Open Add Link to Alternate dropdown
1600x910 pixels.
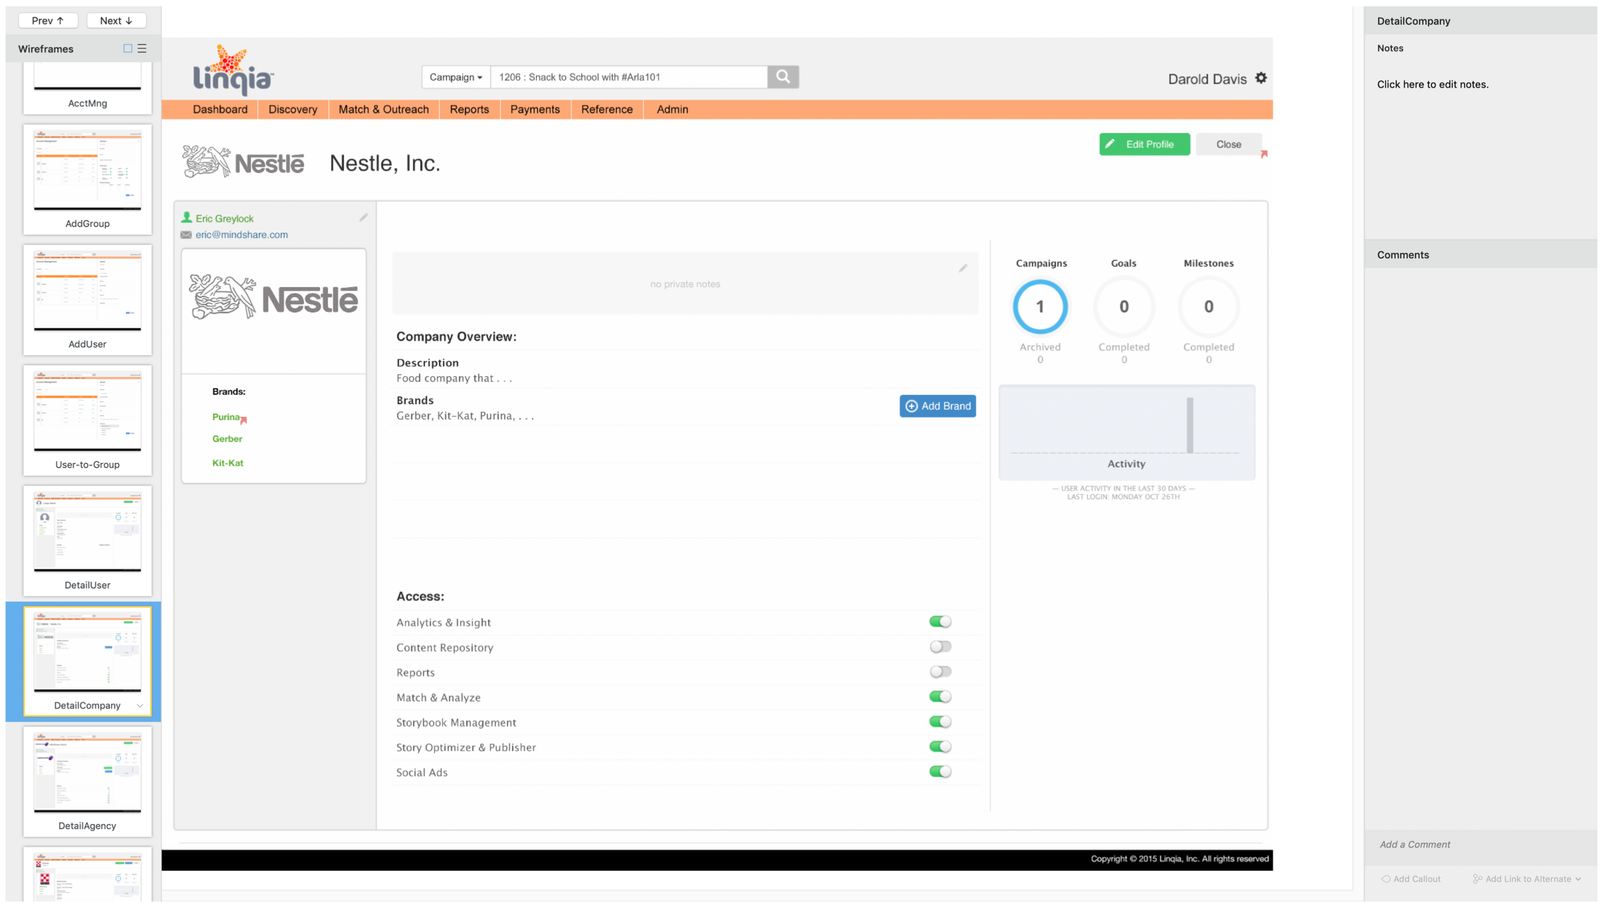tap(1527, 879)
